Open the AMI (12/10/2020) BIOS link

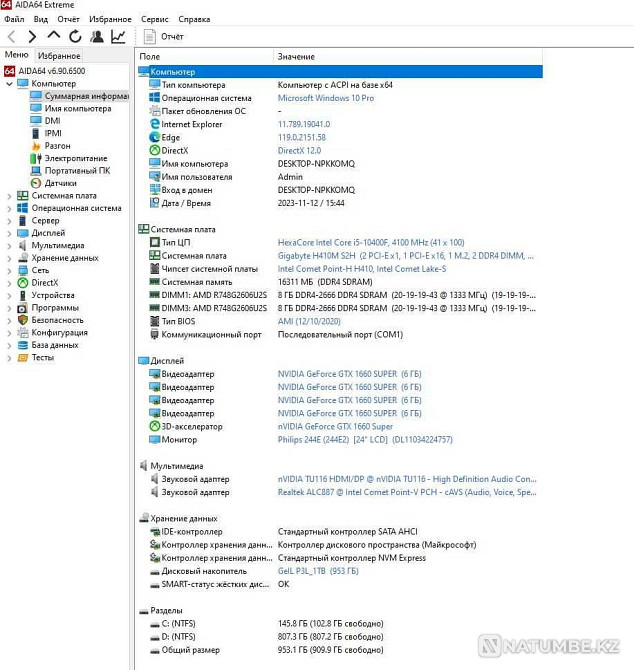tap(309, 321)
